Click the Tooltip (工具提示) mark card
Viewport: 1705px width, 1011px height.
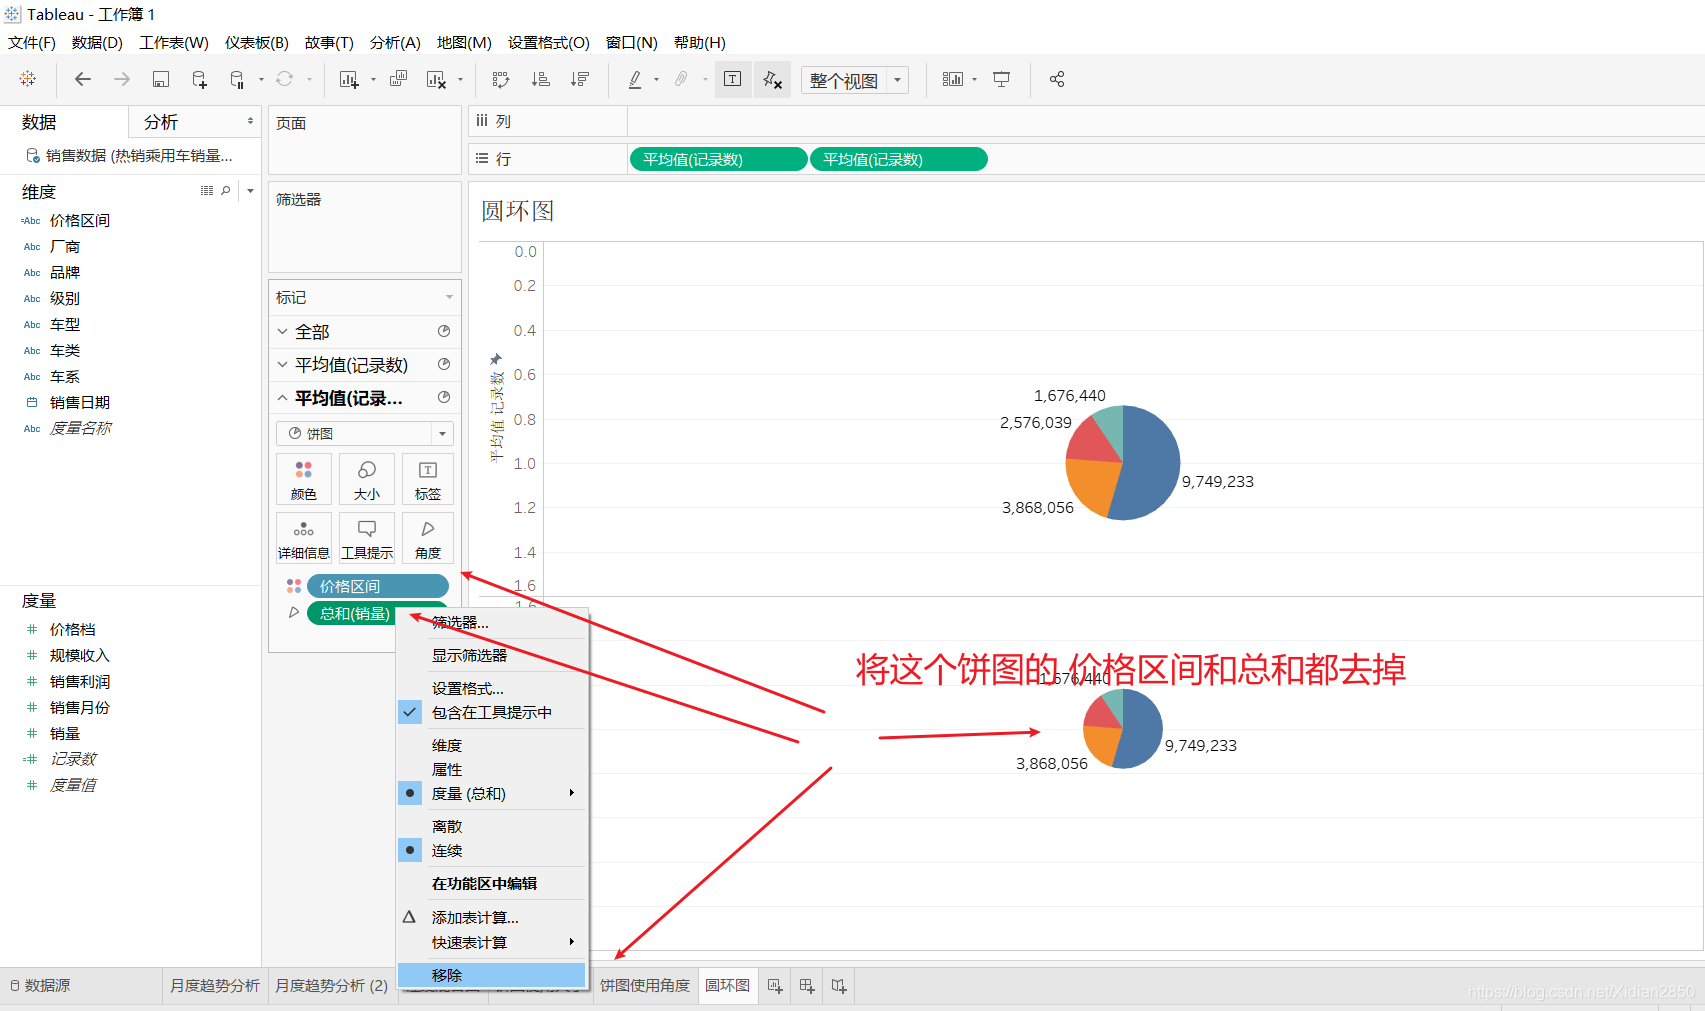(367, 538)
